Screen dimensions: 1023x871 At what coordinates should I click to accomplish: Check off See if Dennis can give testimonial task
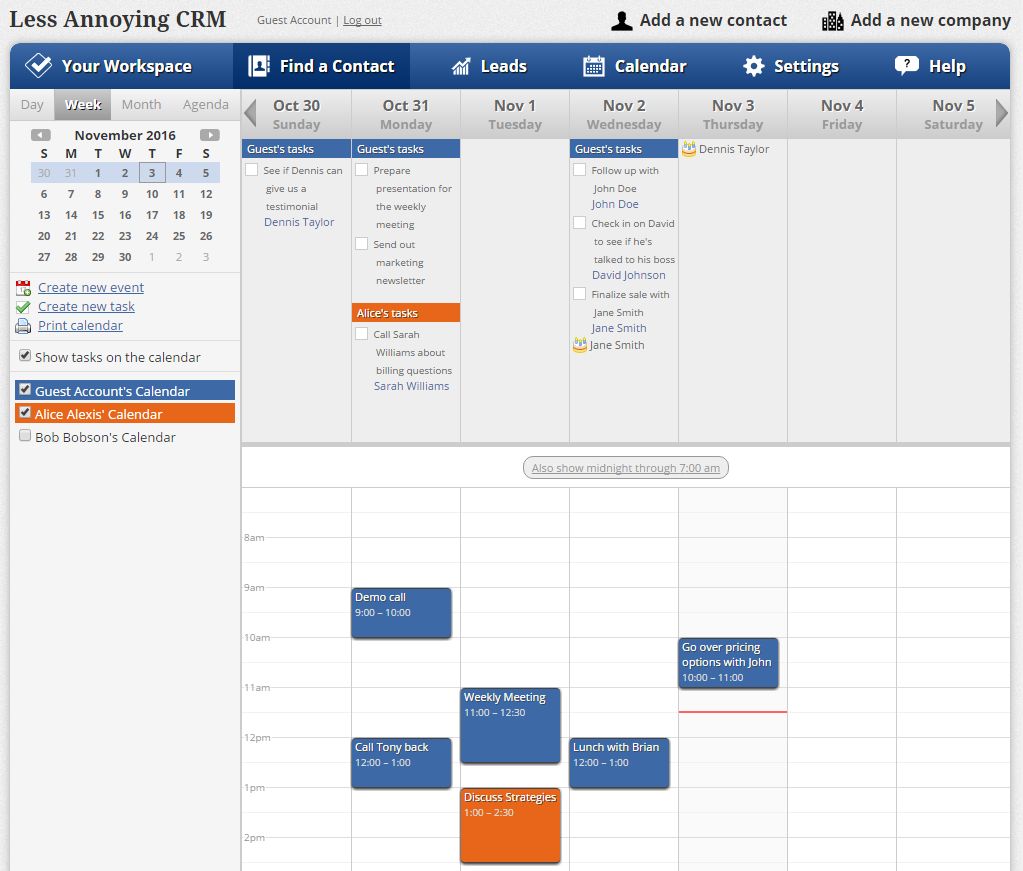(251, 170)
